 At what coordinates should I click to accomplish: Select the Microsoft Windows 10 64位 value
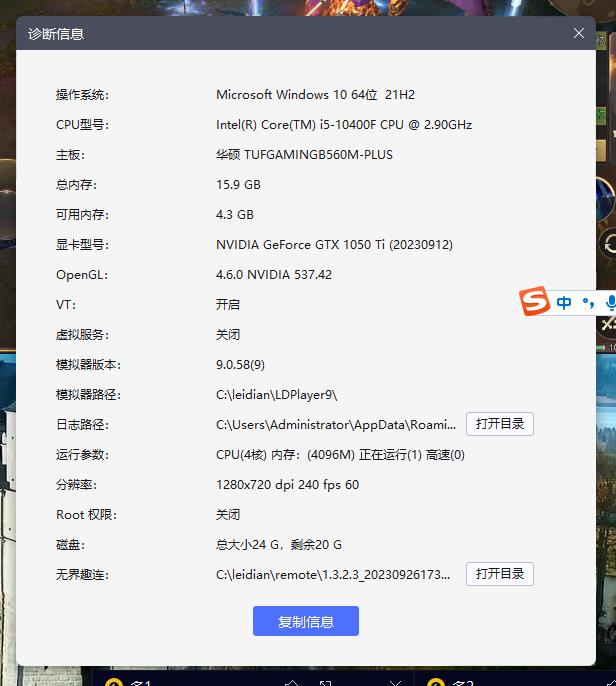point(315,95)
